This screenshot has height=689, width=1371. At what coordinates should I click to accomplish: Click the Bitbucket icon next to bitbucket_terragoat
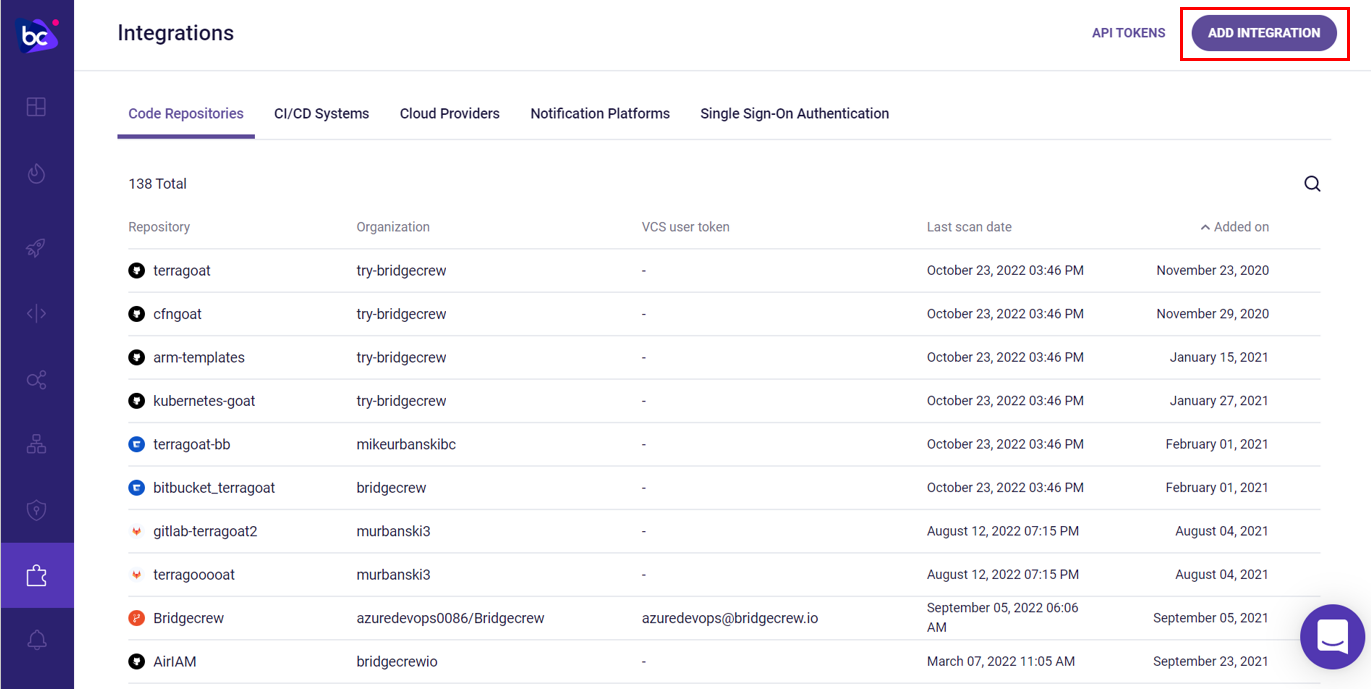[x=137, y=488]
